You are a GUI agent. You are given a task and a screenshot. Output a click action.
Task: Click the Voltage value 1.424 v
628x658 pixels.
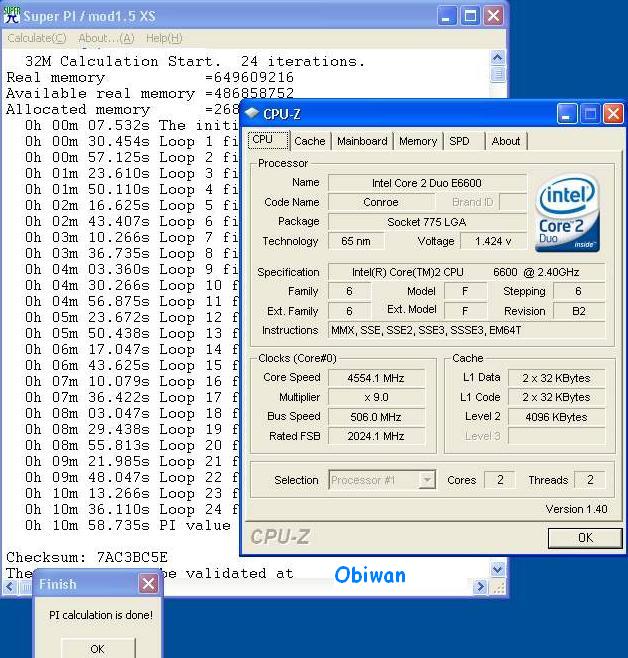pyautogui.click(x=493, y=241)
